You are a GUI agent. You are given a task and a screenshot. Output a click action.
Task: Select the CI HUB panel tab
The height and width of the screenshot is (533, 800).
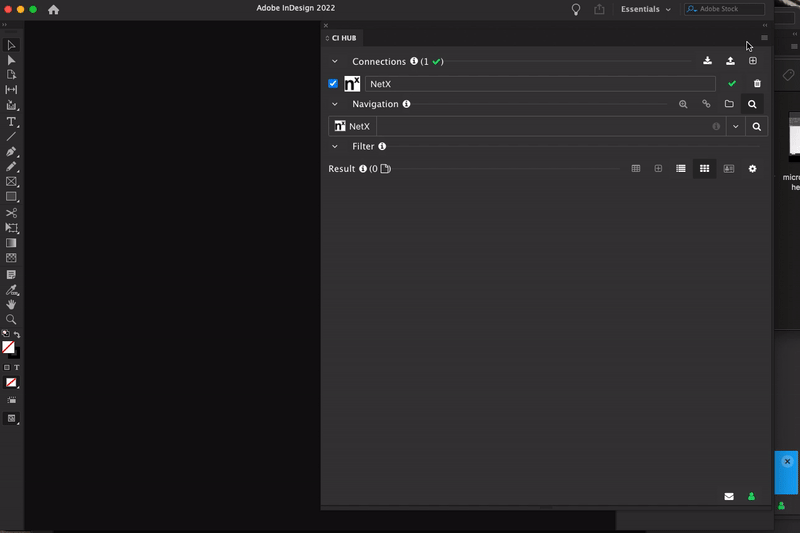point(343,38)
